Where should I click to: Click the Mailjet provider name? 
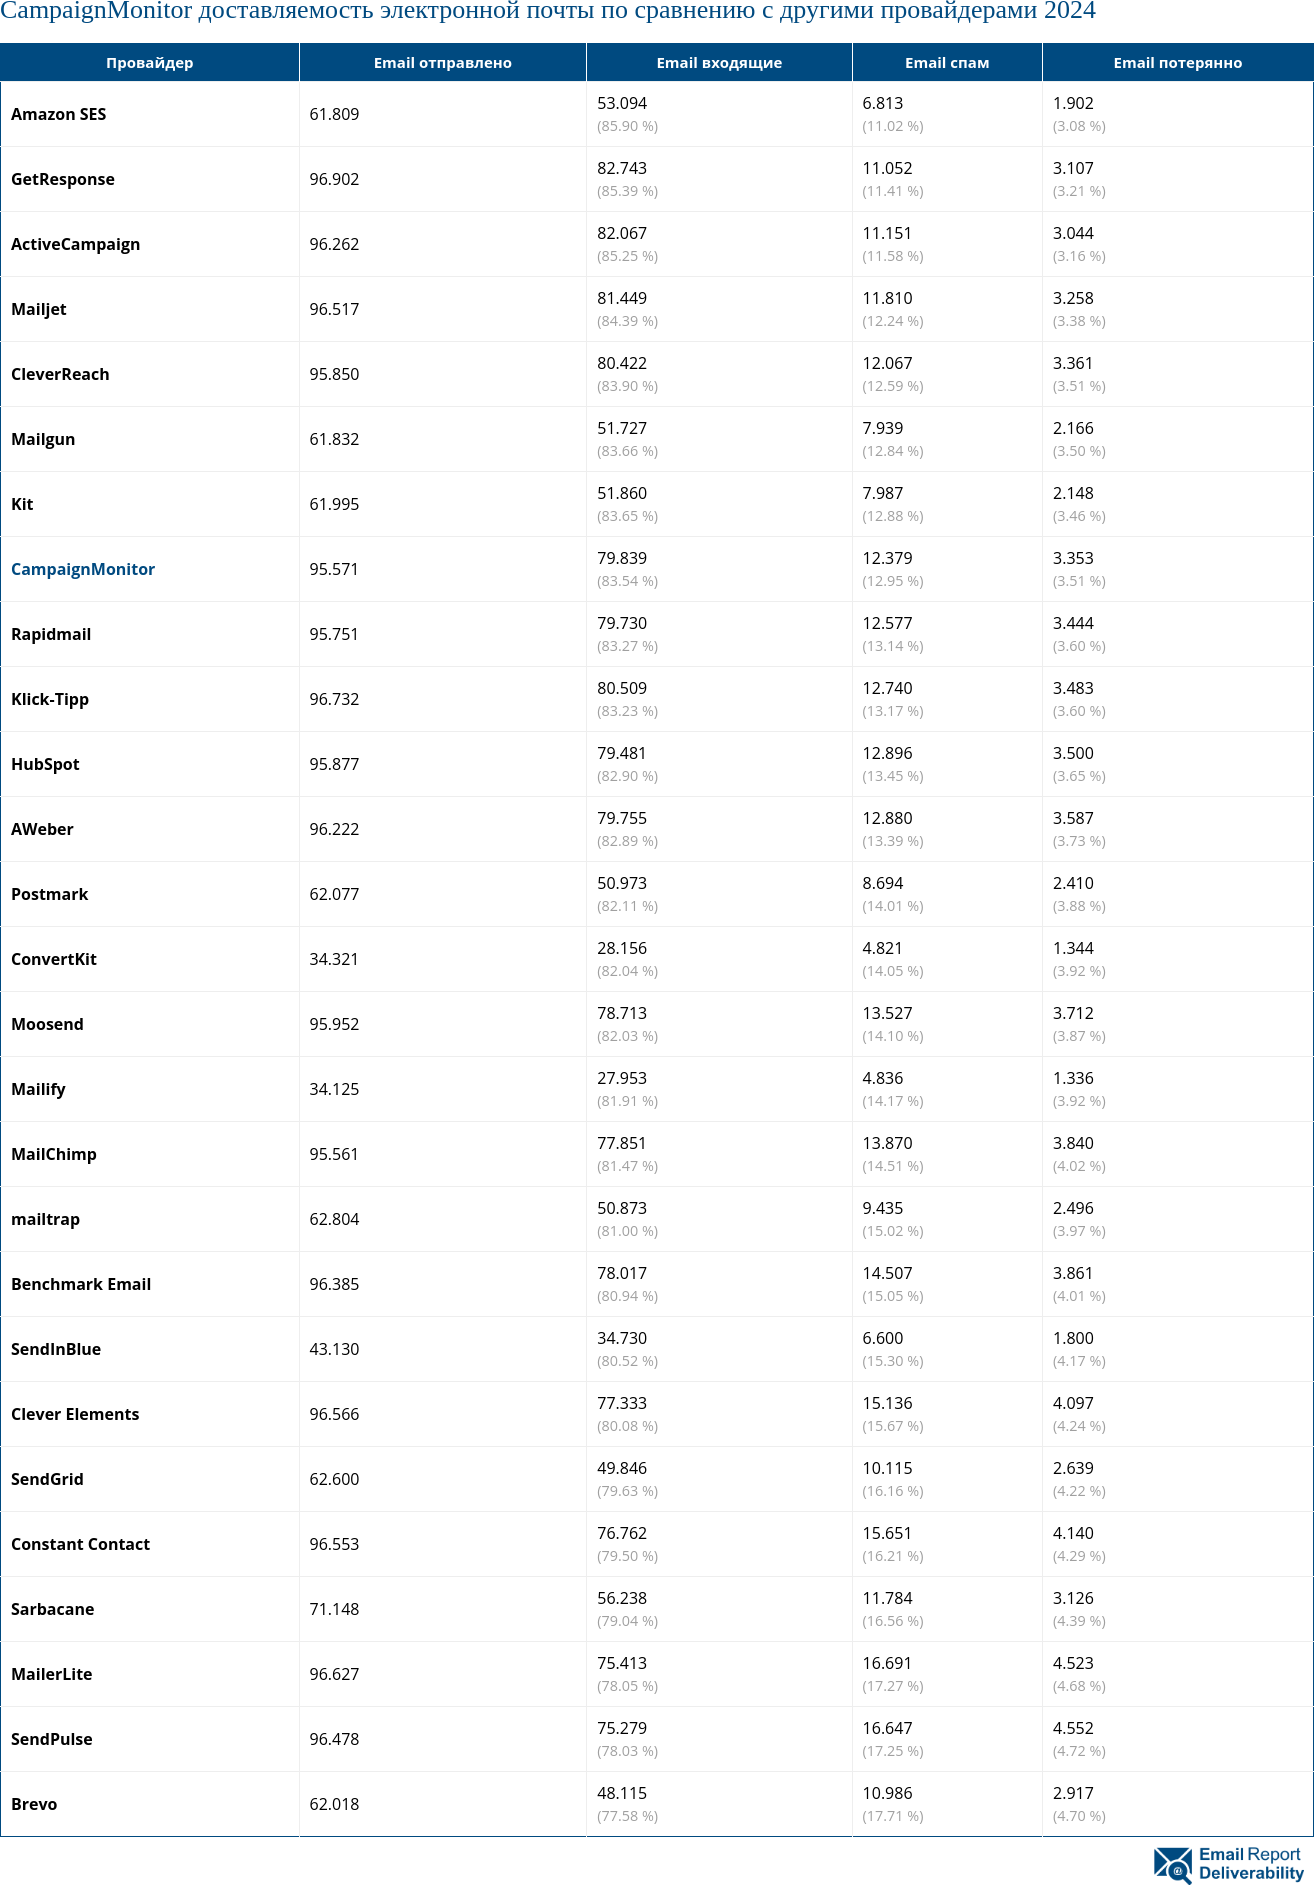tap(39, 309)
